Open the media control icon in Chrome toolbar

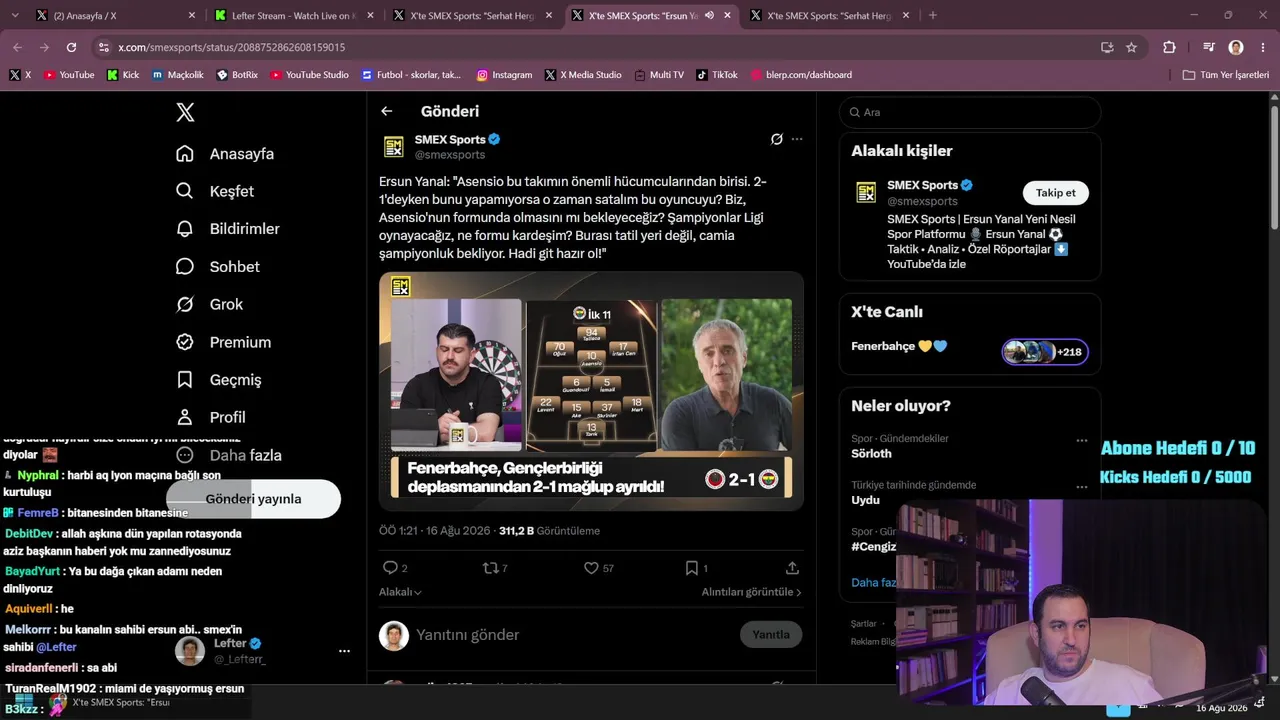(1208, 47)
